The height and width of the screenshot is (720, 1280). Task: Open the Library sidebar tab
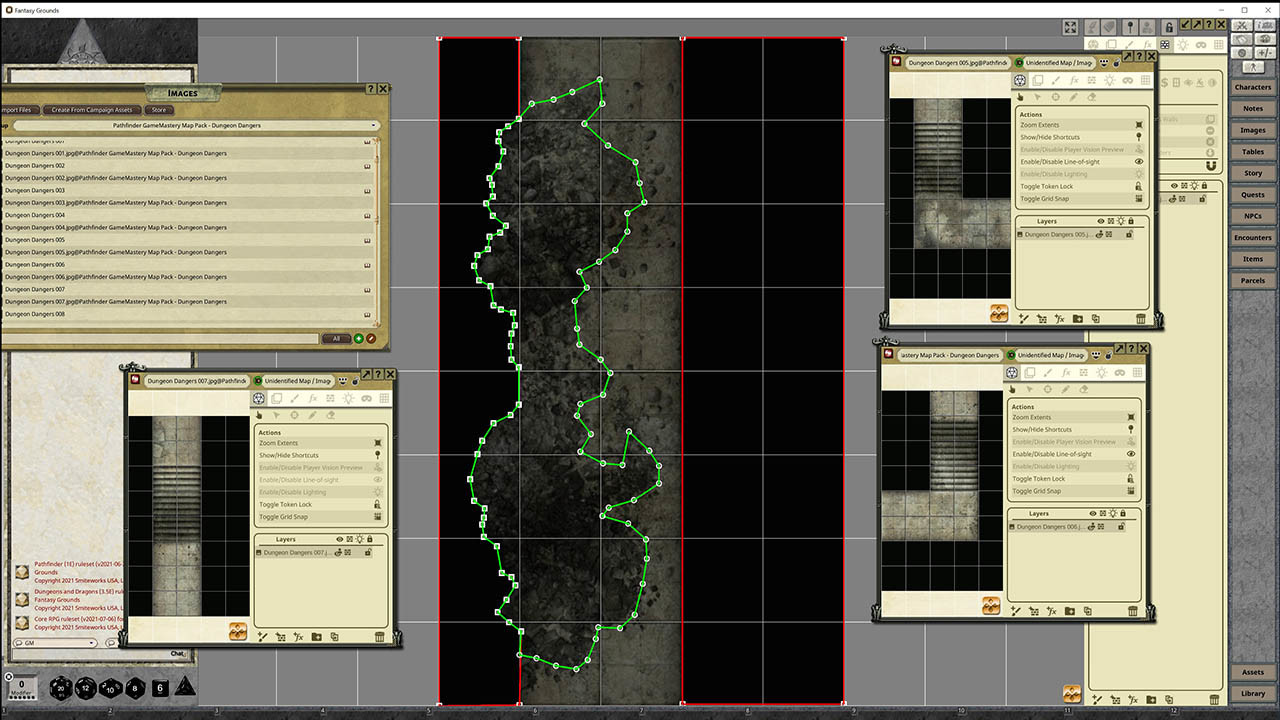pyautogui.click(x=1253, y=693)
